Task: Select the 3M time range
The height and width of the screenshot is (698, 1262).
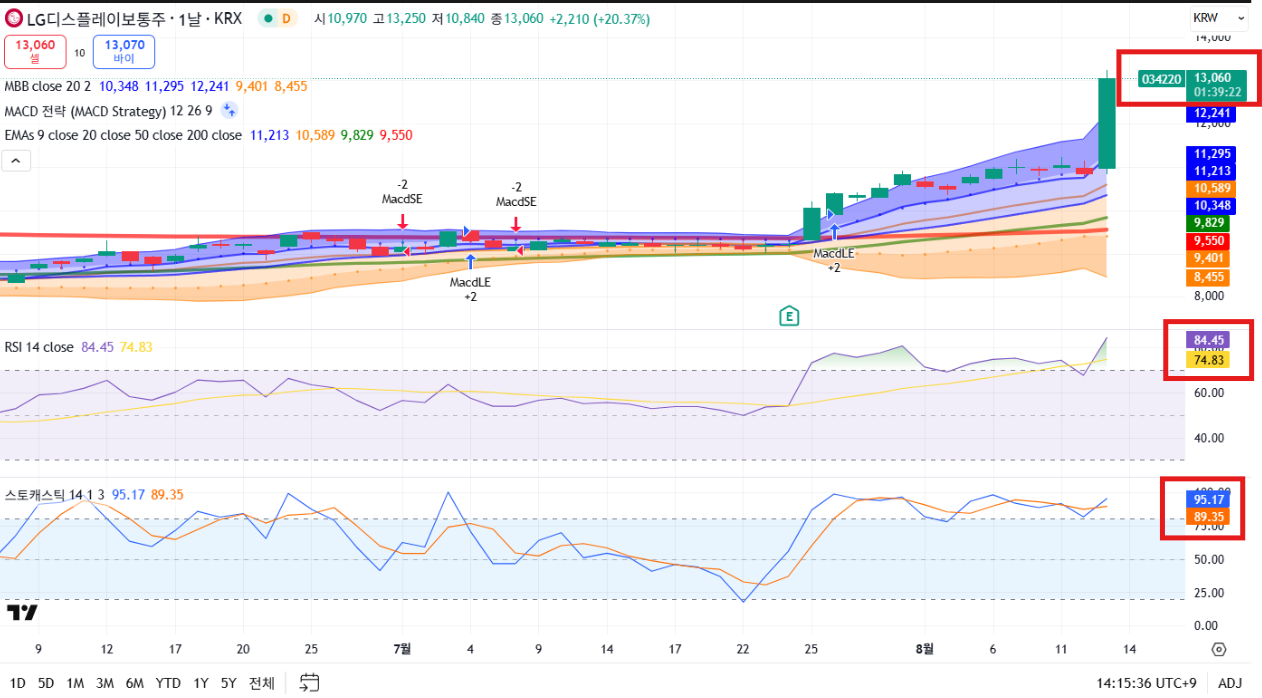Action: (104, 683)
